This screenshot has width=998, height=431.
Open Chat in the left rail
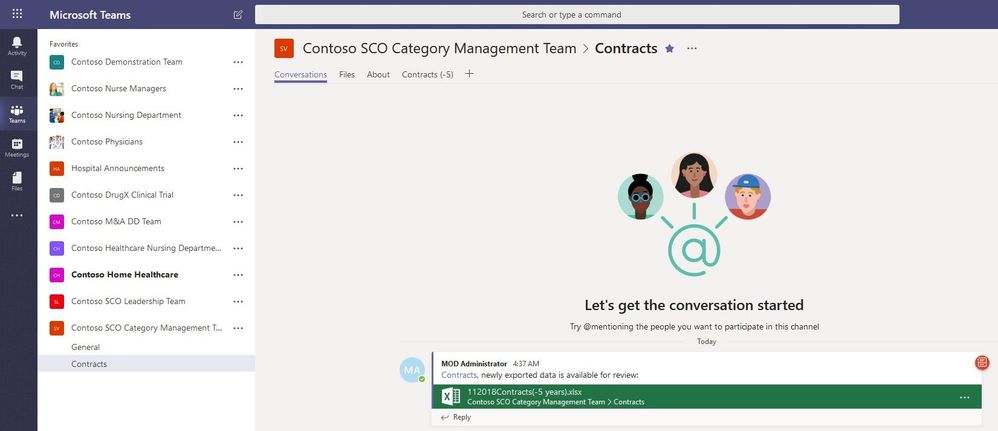(x=17, y=80)
